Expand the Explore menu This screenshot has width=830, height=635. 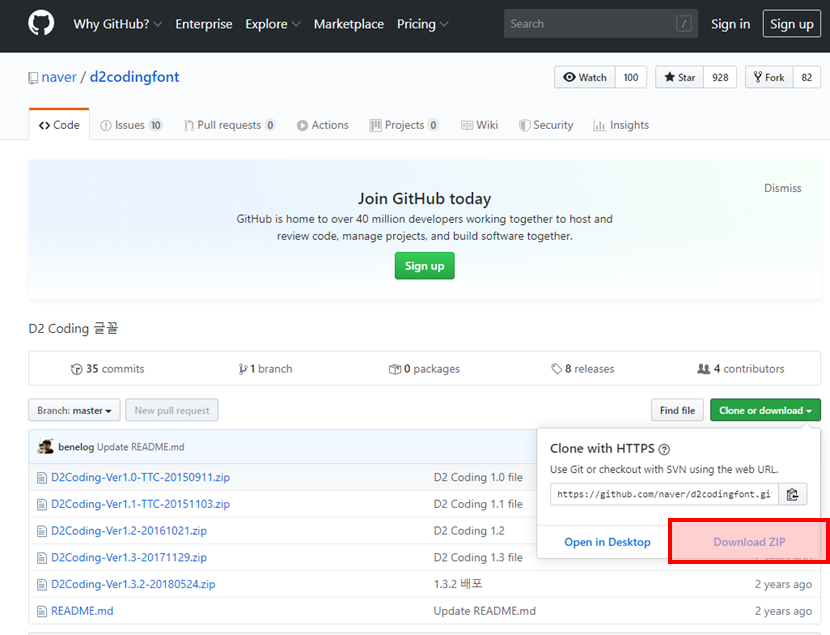tap(273, 24)
